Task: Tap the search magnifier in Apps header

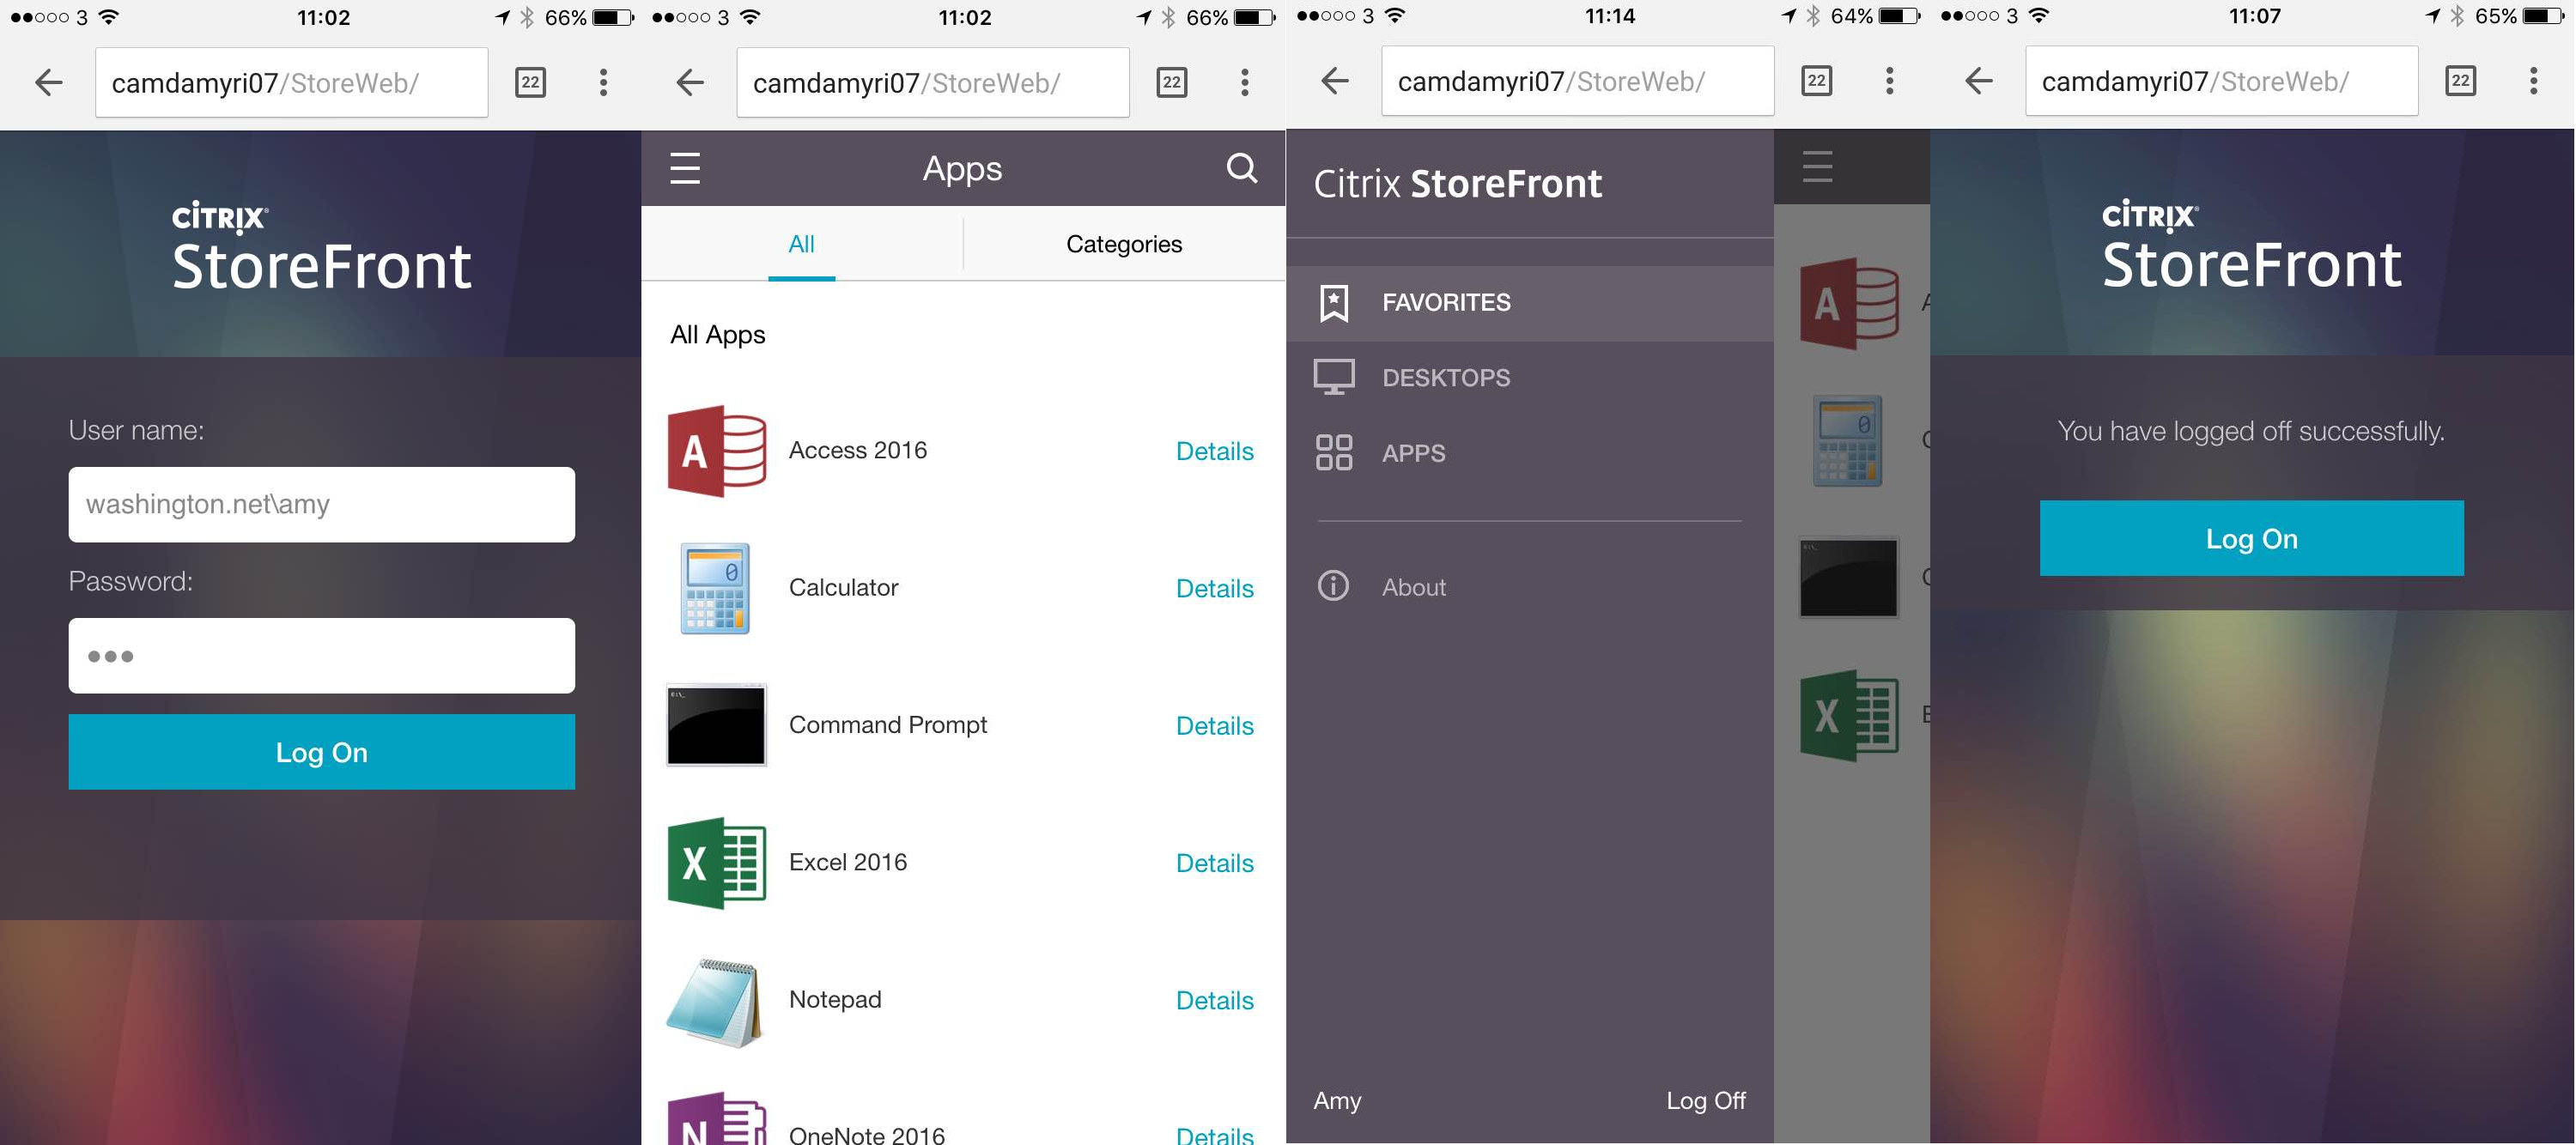Action: [x=1241, y=168]
